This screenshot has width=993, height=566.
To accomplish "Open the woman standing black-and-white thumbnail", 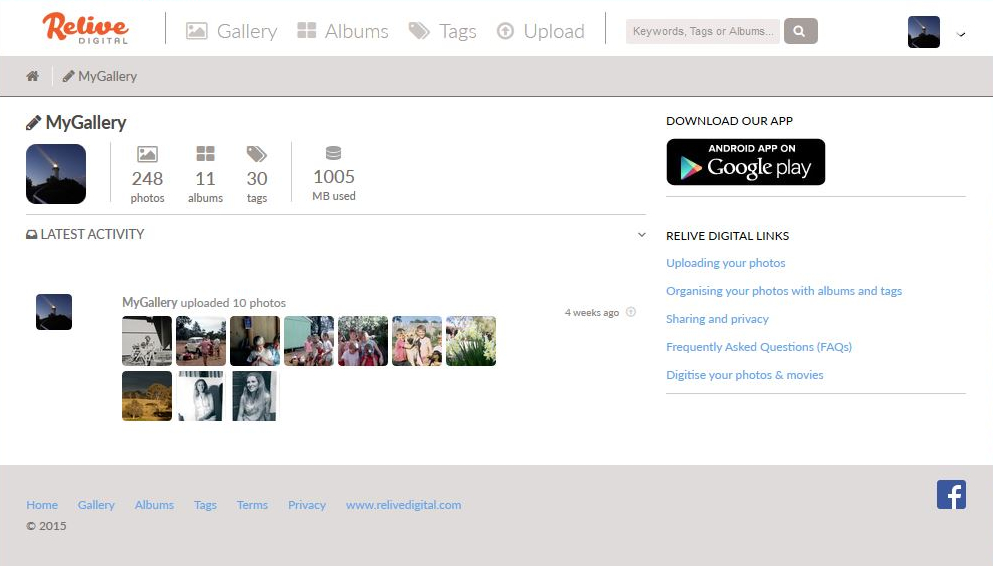I will click(201, 396).
